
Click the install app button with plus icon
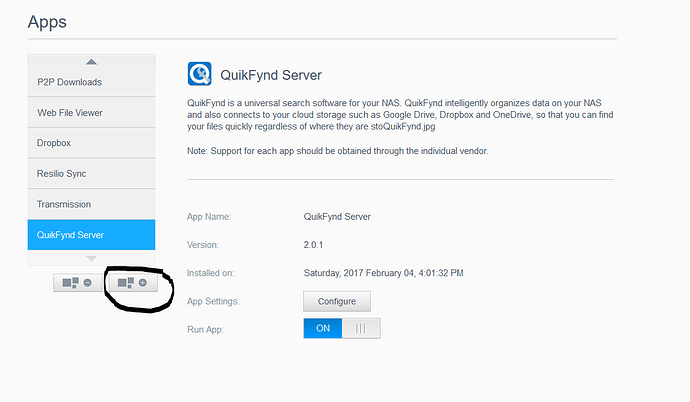(x=132, y=283)
